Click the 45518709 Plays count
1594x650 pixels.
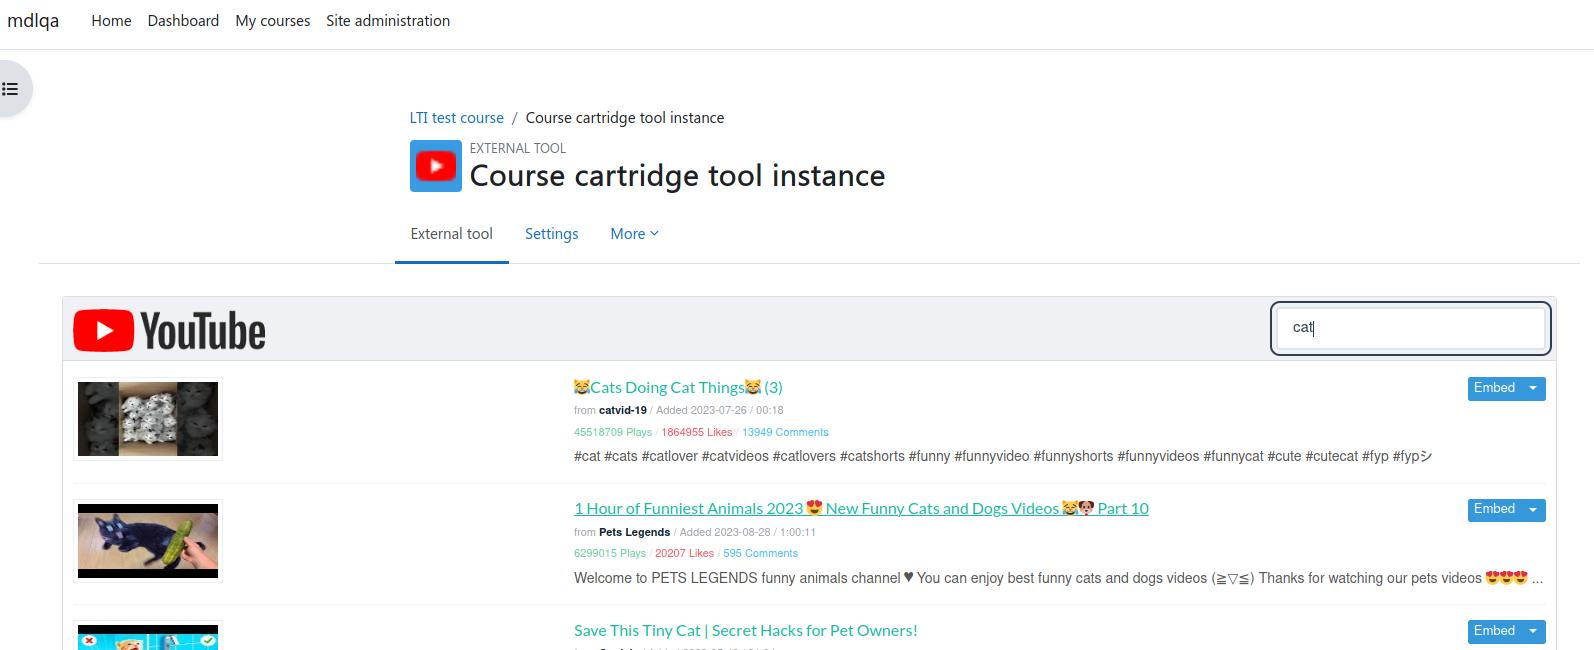click(613, 432)
